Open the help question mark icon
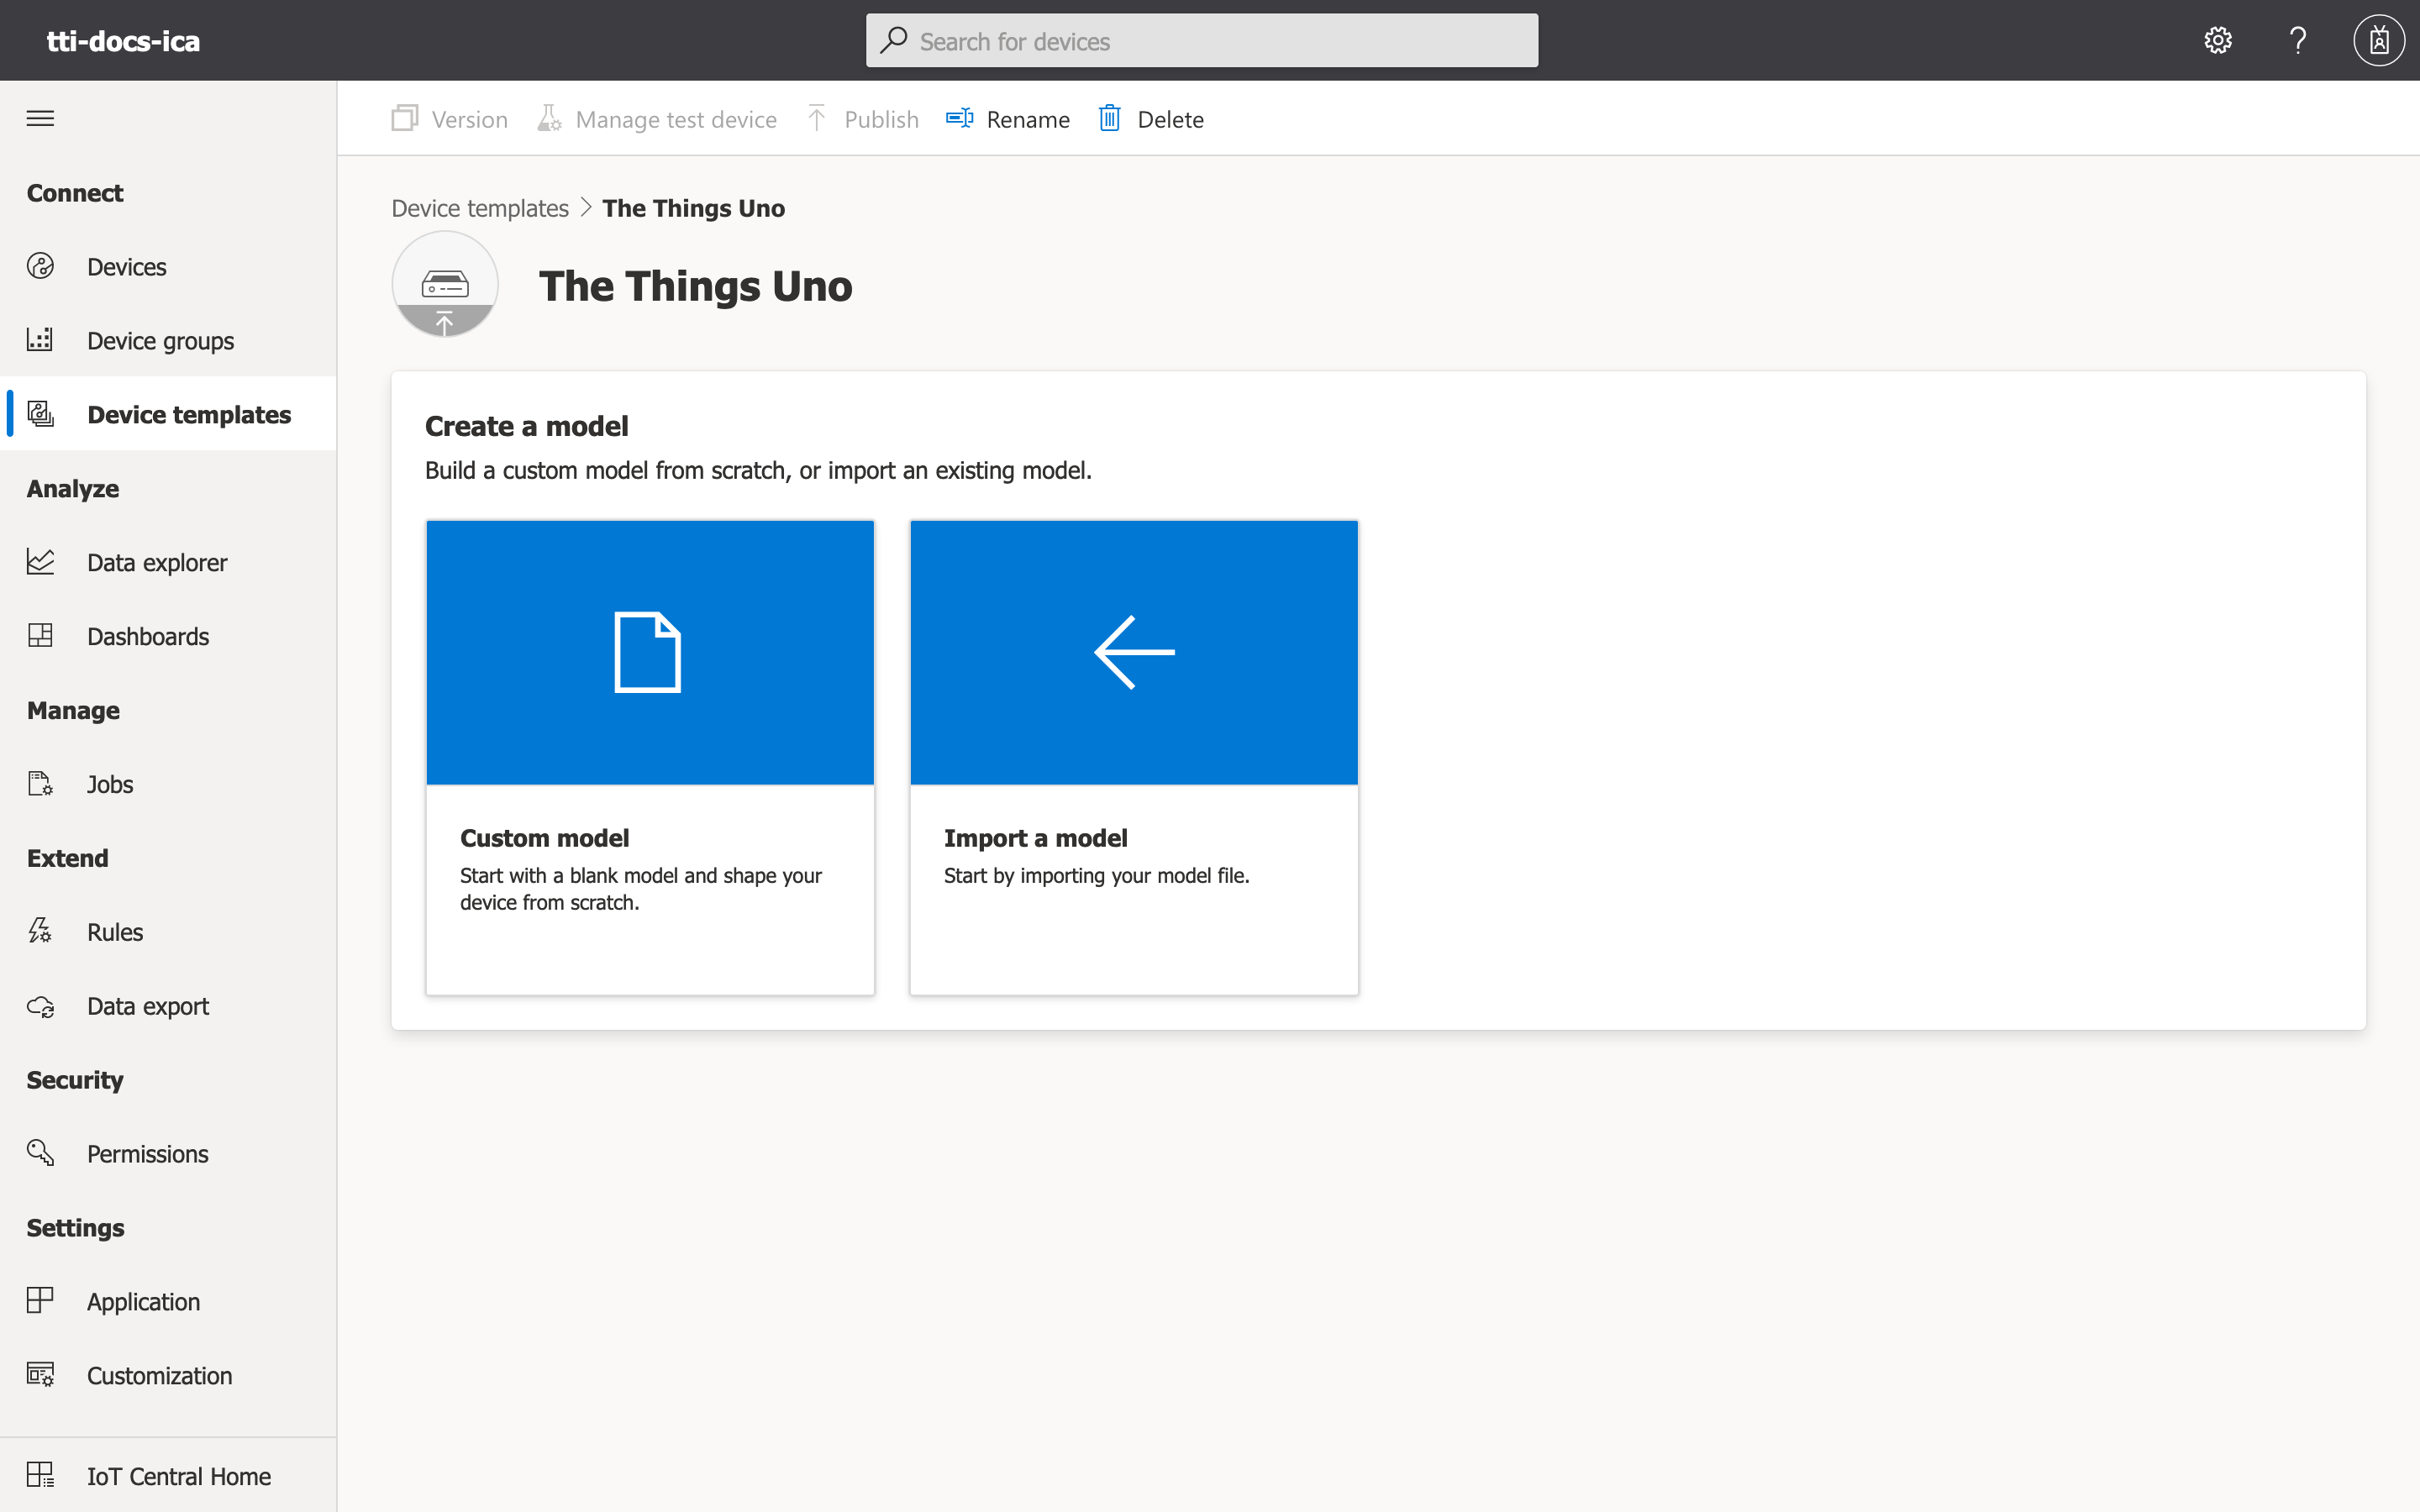Viewport: 2420px width, 1512px height. click(2298, 41)
